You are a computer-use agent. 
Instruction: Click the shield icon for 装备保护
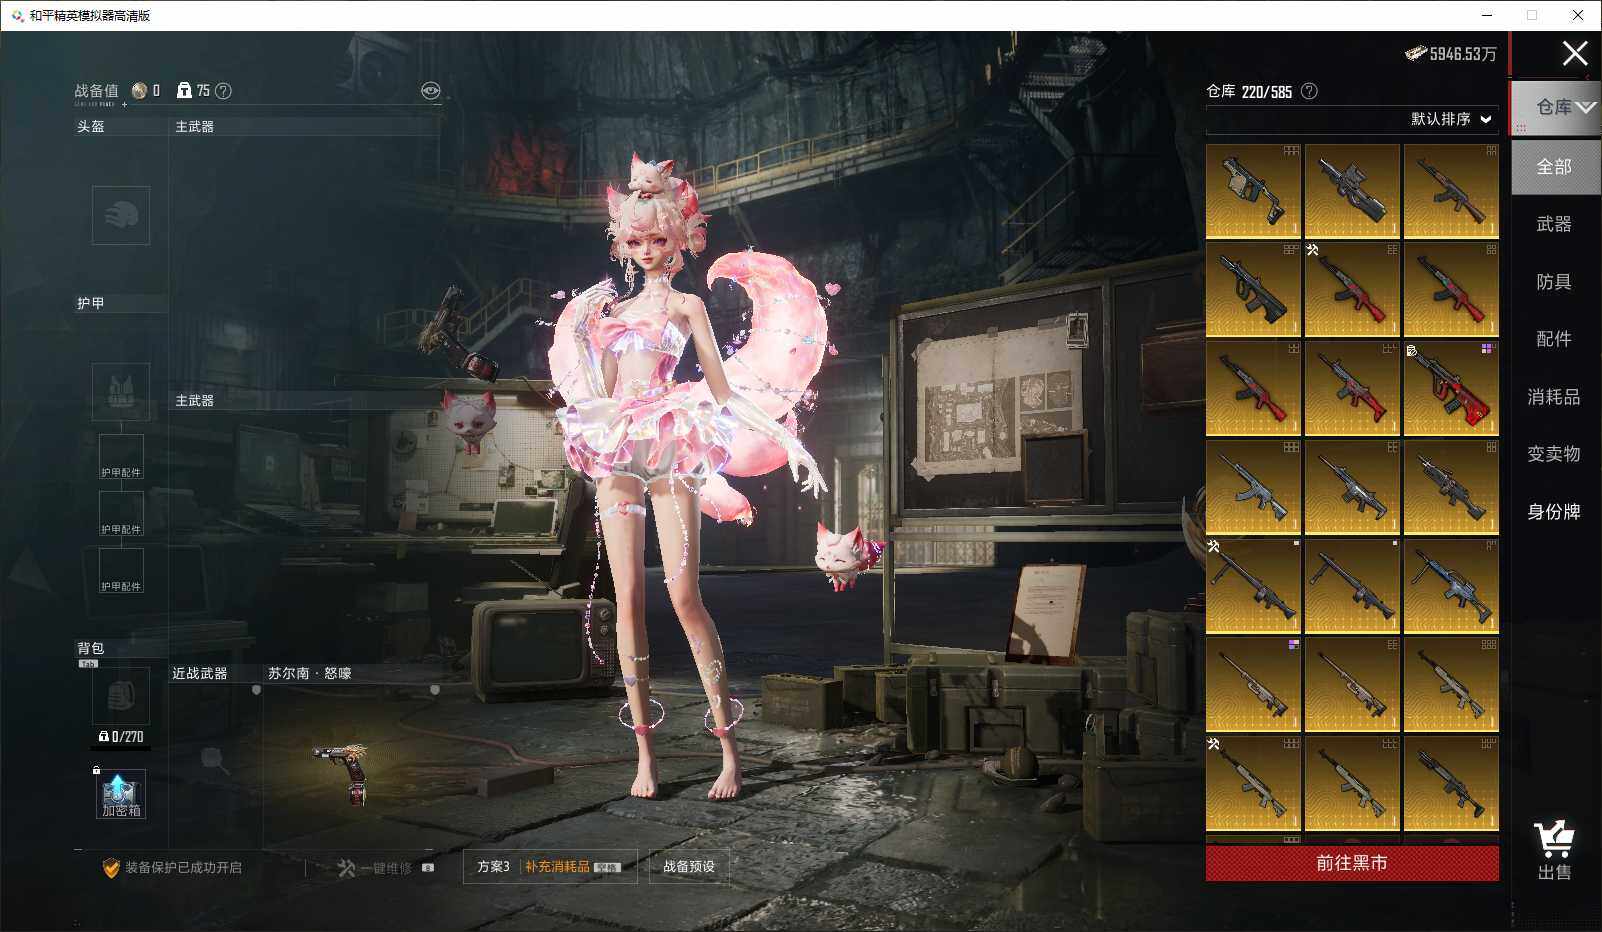[111, 868]
